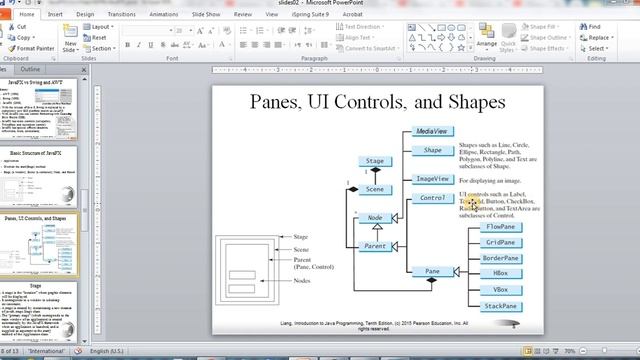Screen dimensions: 640x360
Task: Click the 70% zoom level
Action: (x=570, y=351)
